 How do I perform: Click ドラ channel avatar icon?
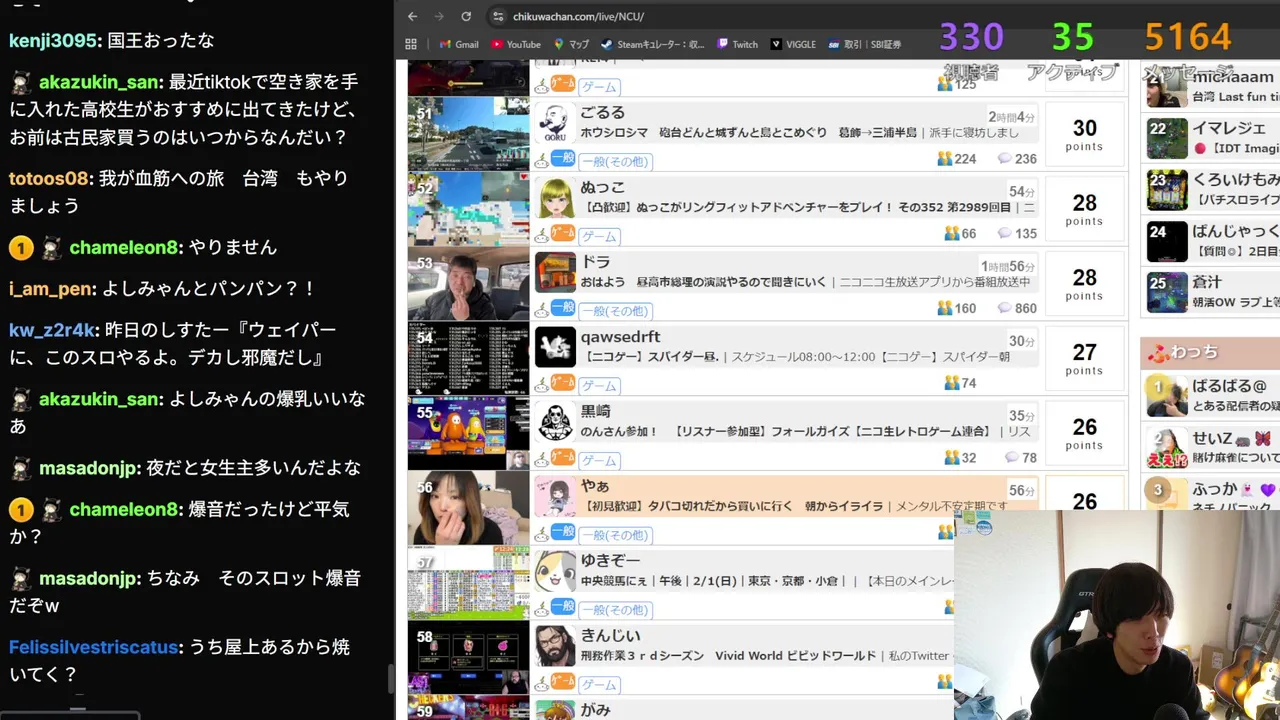555,273
